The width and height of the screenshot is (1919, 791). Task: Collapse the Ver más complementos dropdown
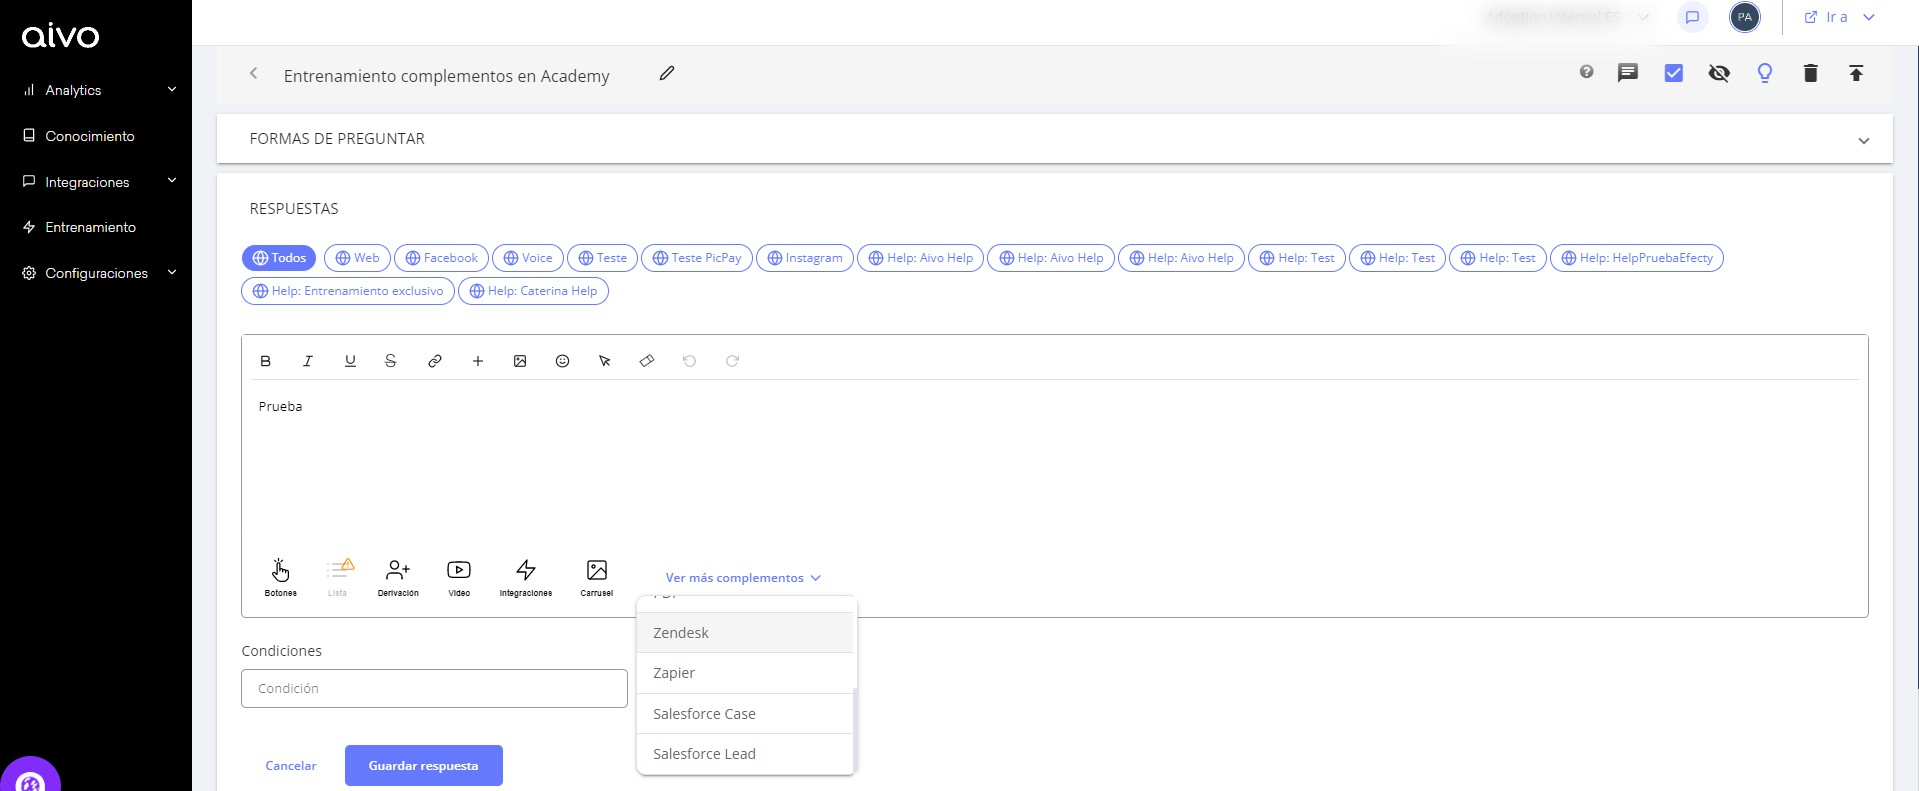coord(743,578)
